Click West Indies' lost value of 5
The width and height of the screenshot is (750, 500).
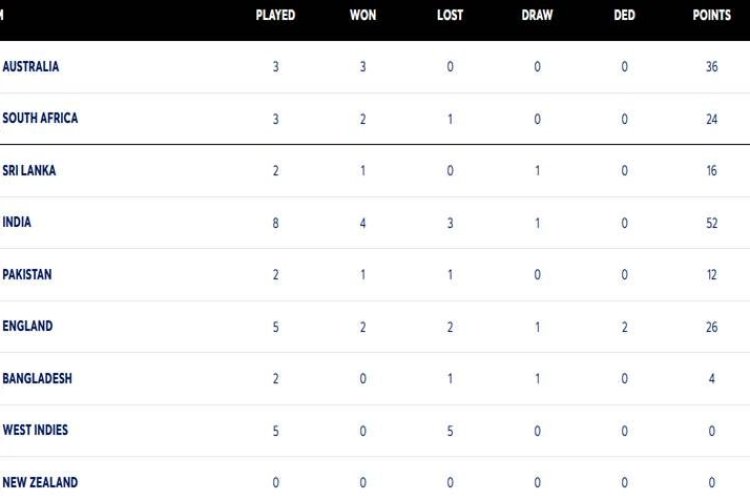click(x=450, y=430)
